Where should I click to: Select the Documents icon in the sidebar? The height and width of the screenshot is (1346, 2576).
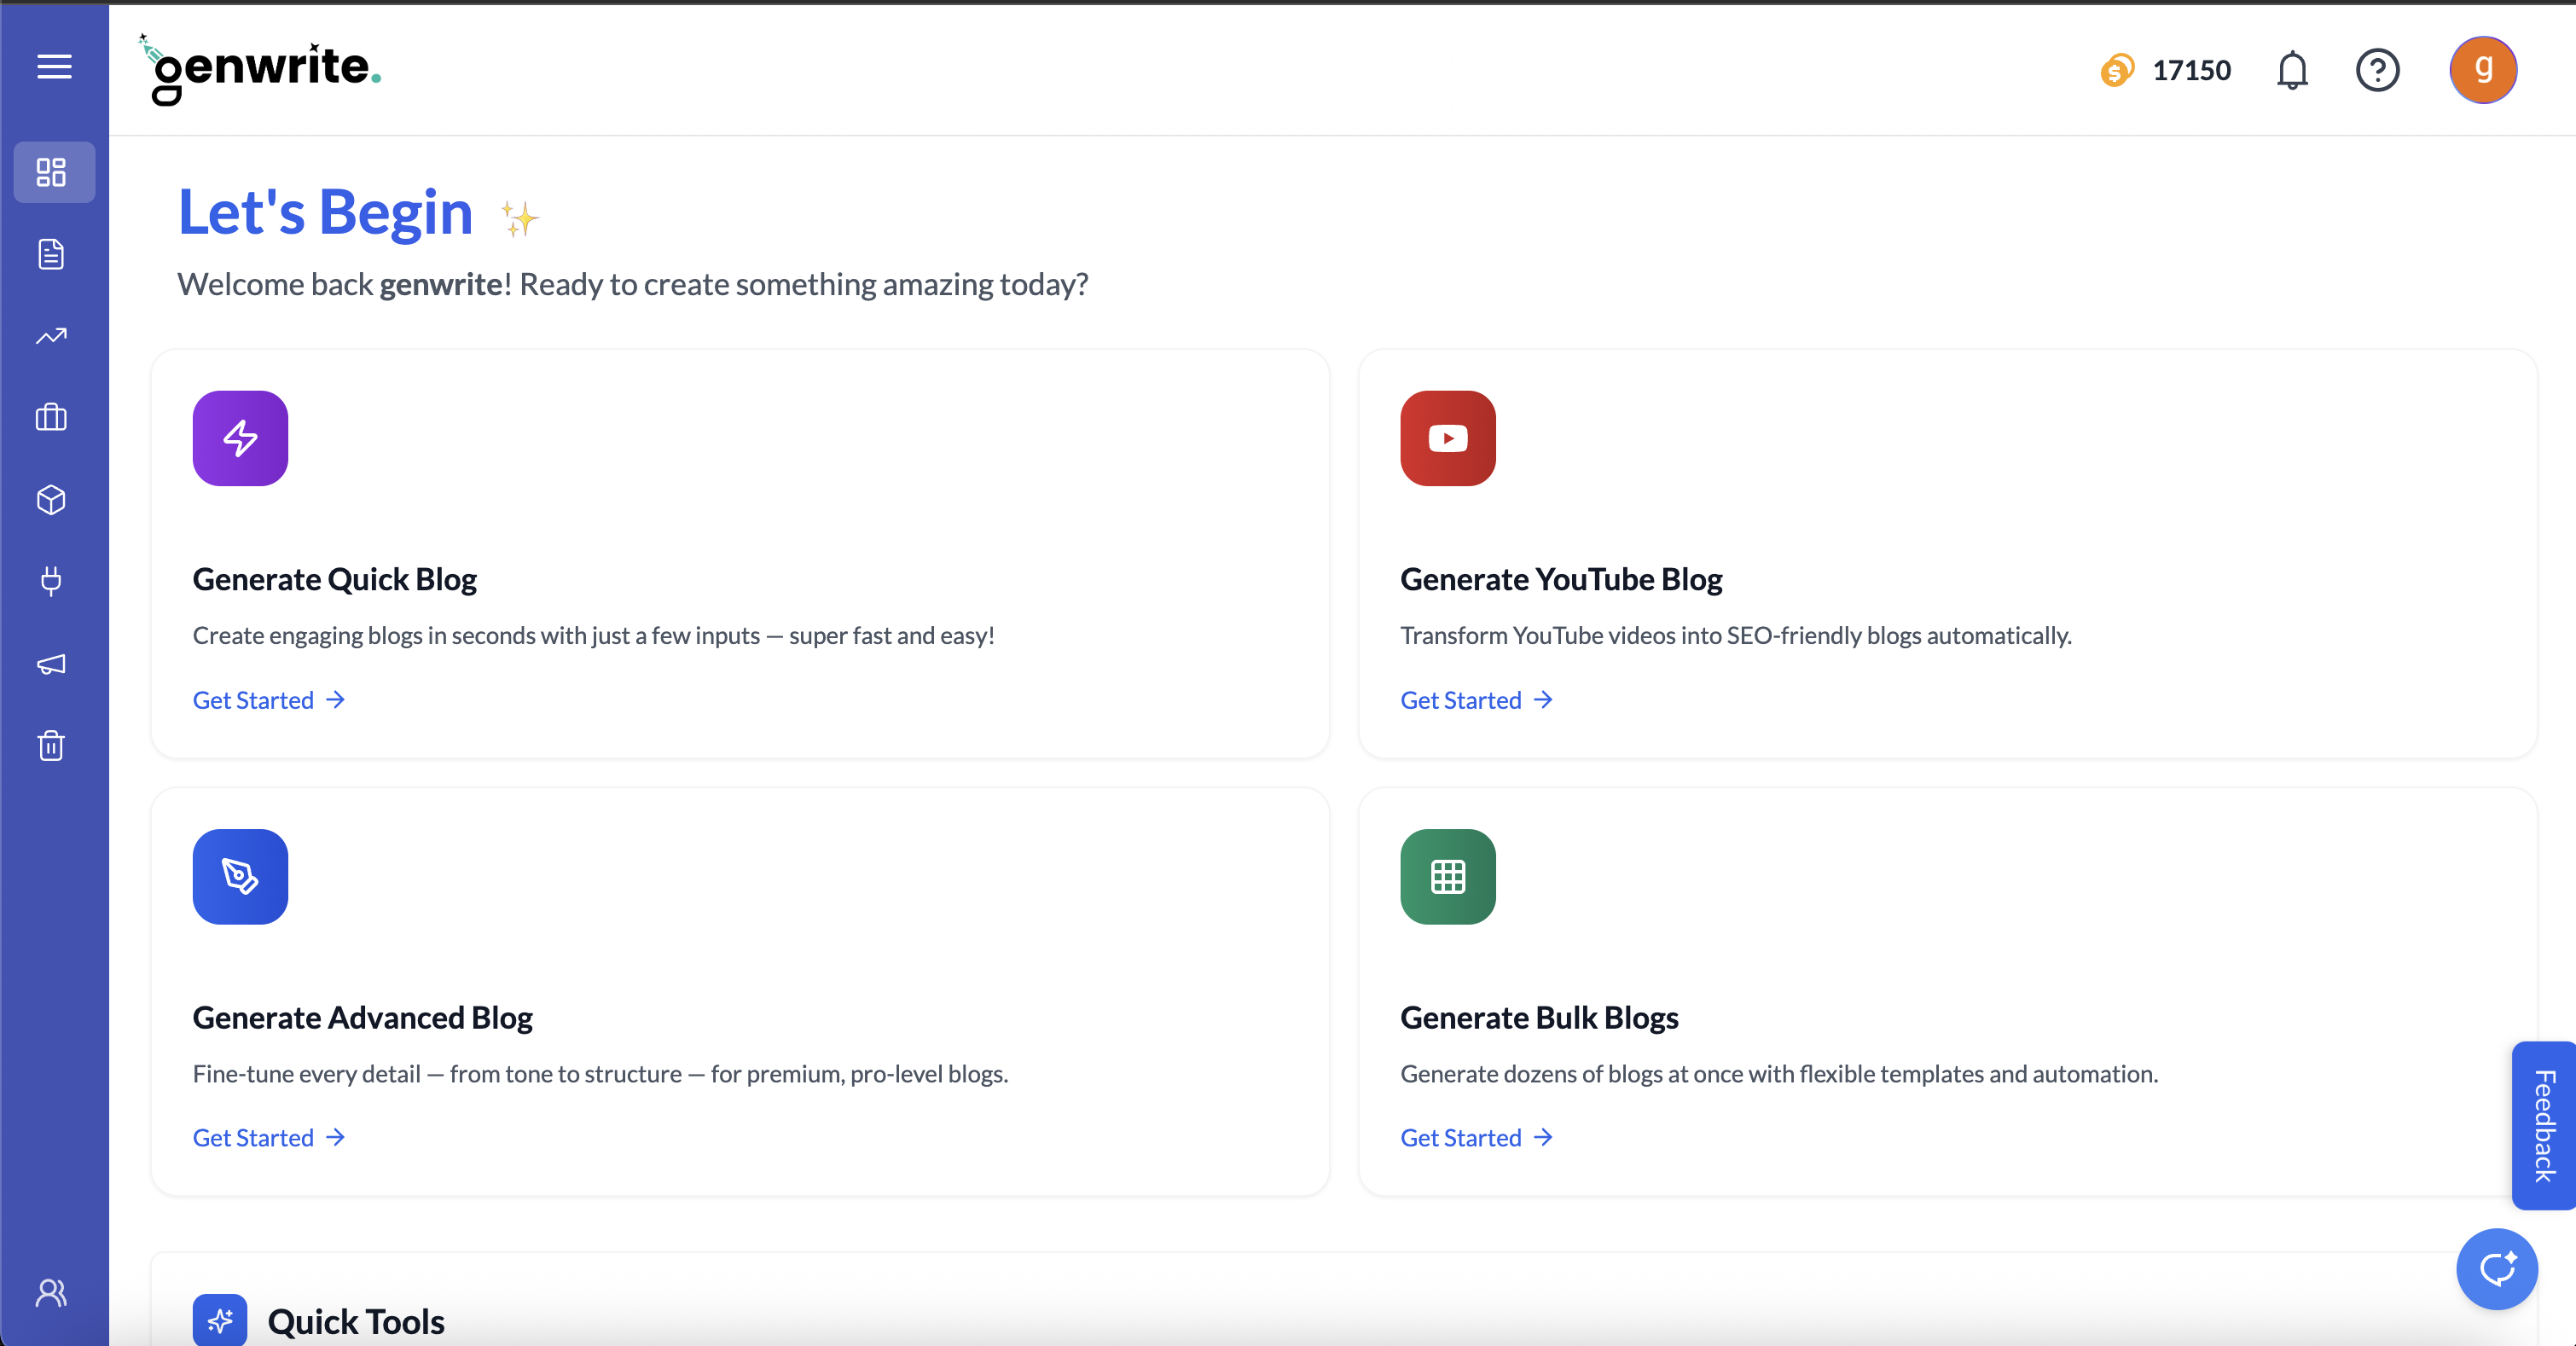51,254
